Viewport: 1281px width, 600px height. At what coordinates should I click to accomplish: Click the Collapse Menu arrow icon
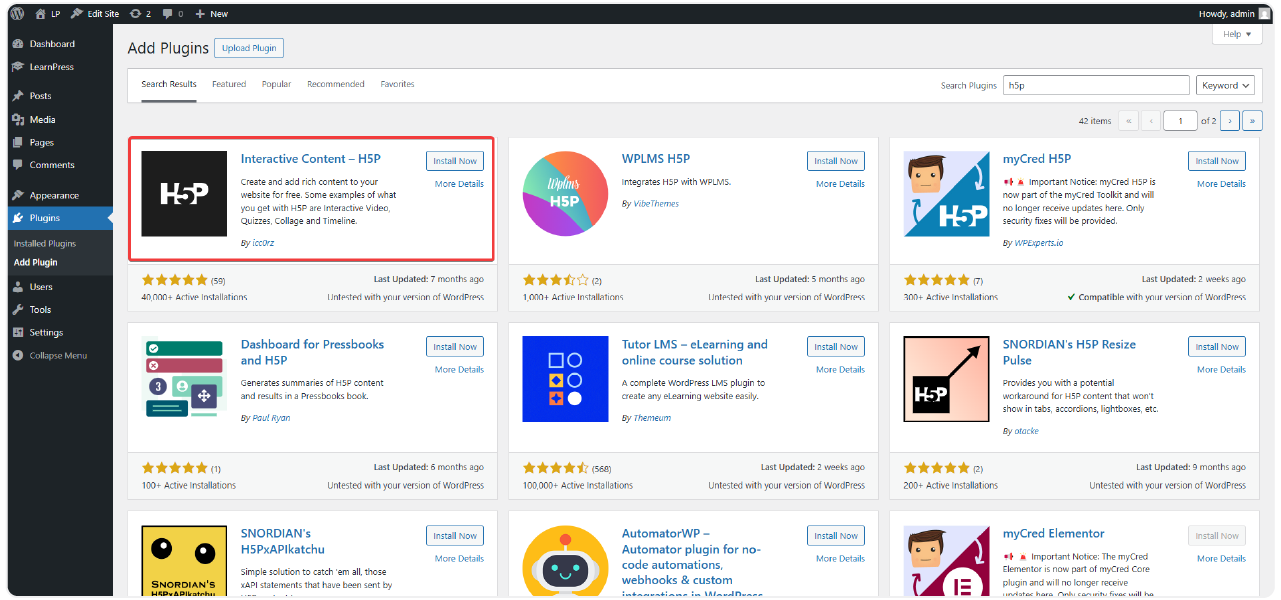point(18,356)
